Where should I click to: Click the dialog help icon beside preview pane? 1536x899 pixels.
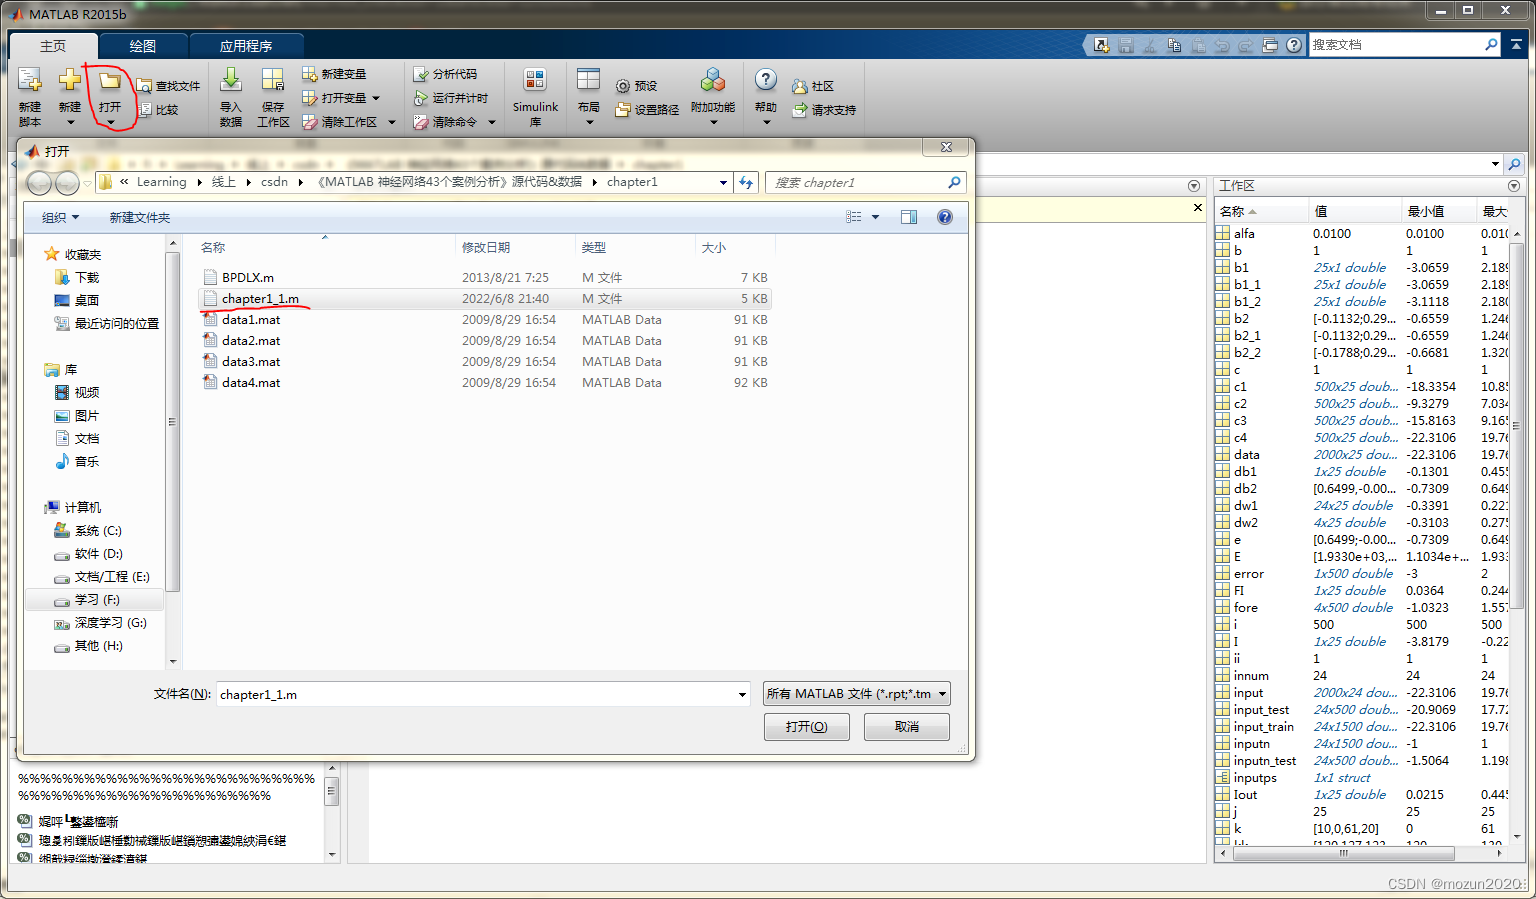tap(945, 217)
